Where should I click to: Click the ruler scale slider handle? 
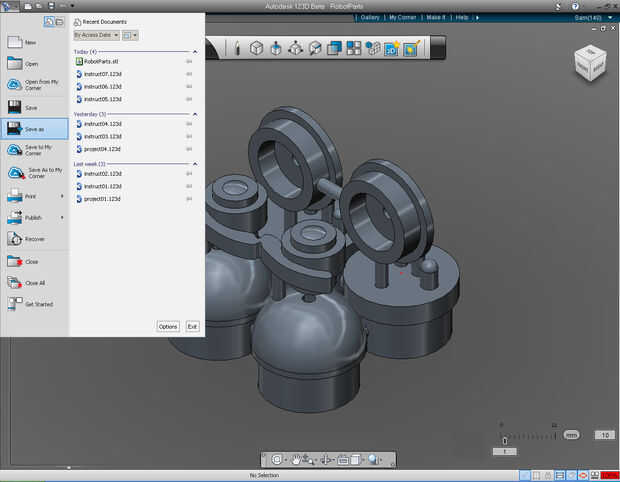(x=505, y=439)
